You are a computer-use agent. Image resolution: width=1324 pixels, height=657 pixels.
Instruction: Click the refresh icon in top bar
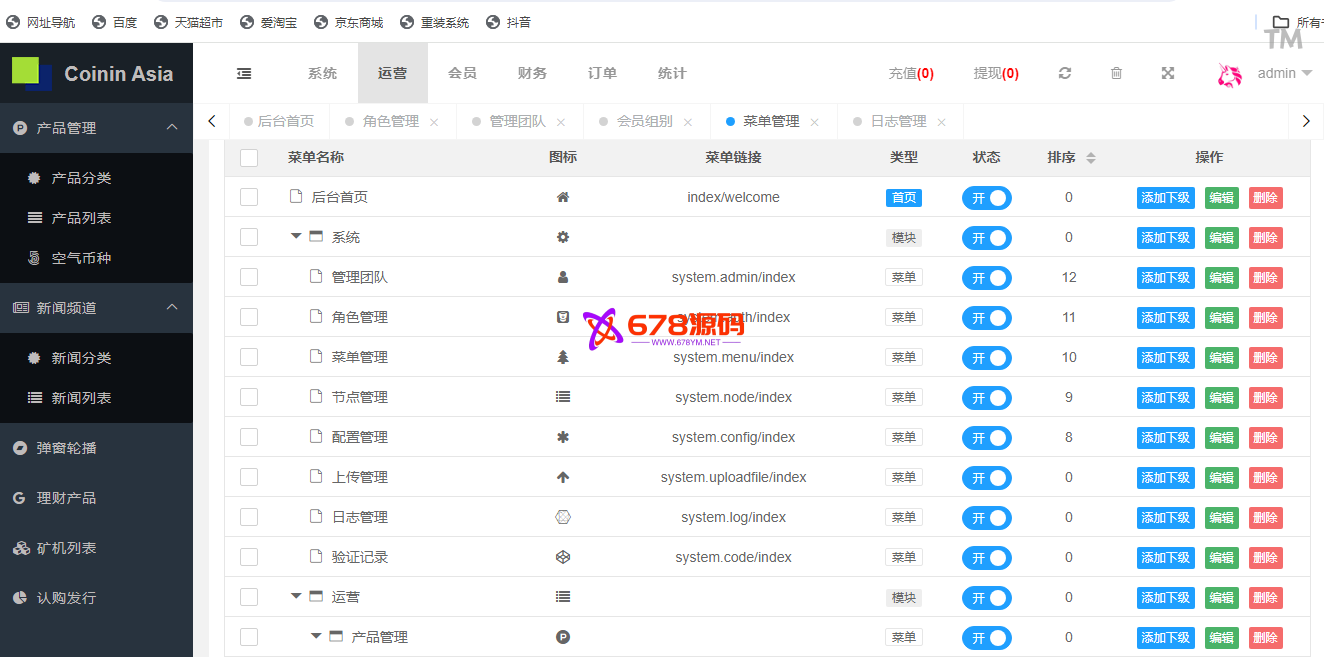point(1065,73)
